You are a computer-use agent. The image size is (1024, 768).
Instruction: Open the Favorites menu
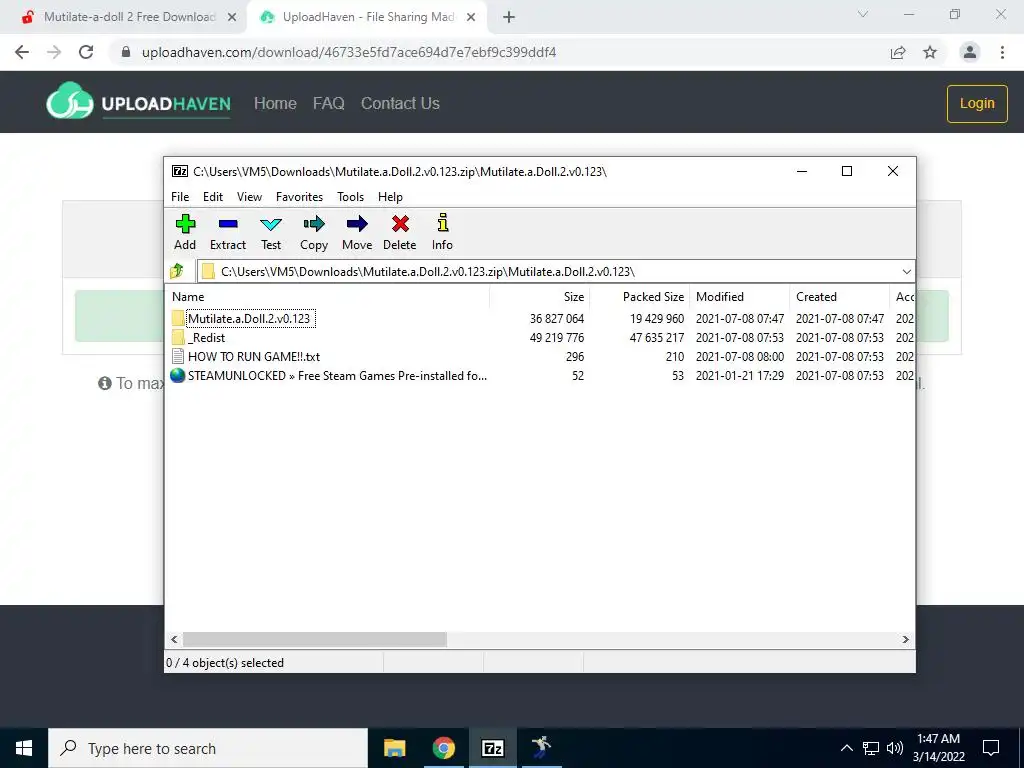pyautogui.click(x=299, y=197)
